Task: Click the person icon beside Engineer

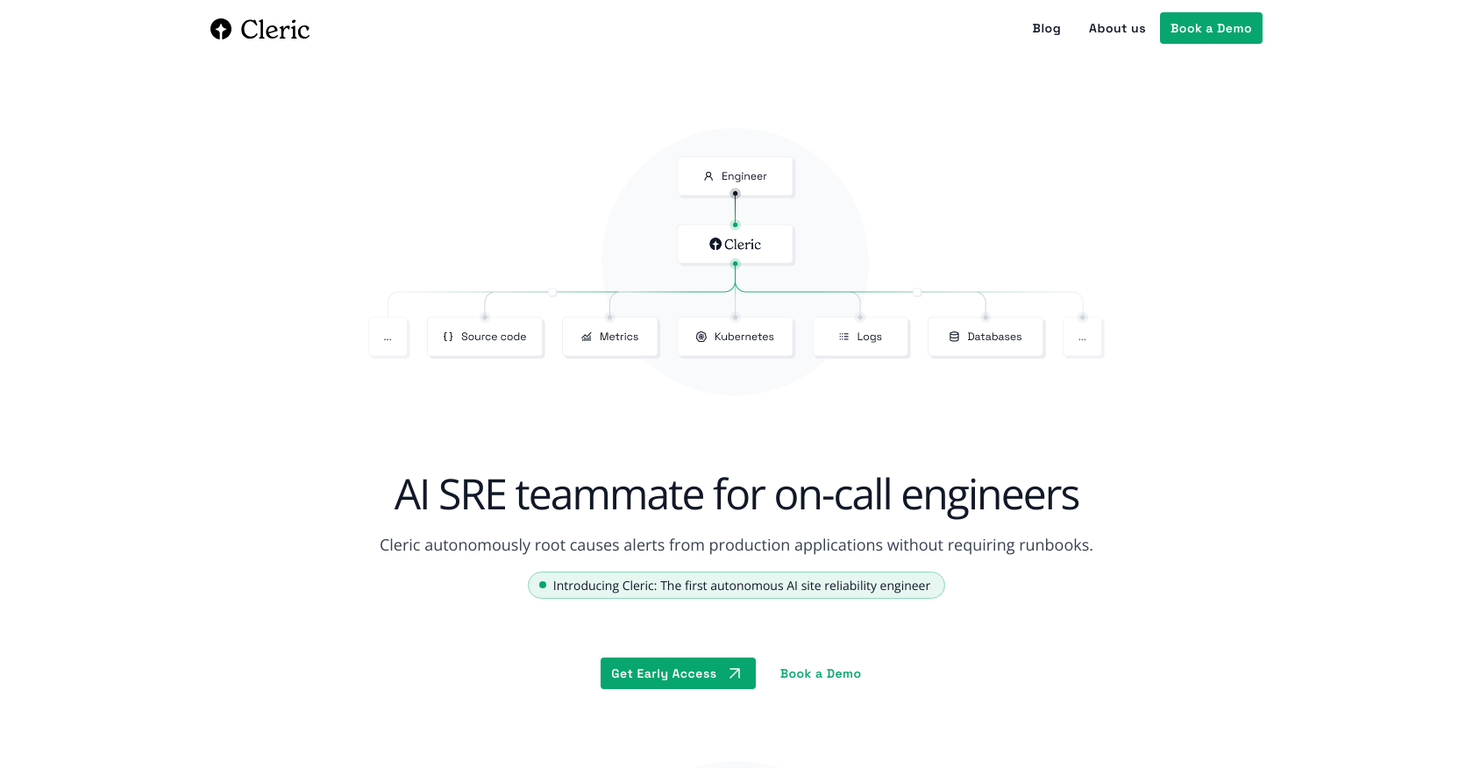Action: 708,176
